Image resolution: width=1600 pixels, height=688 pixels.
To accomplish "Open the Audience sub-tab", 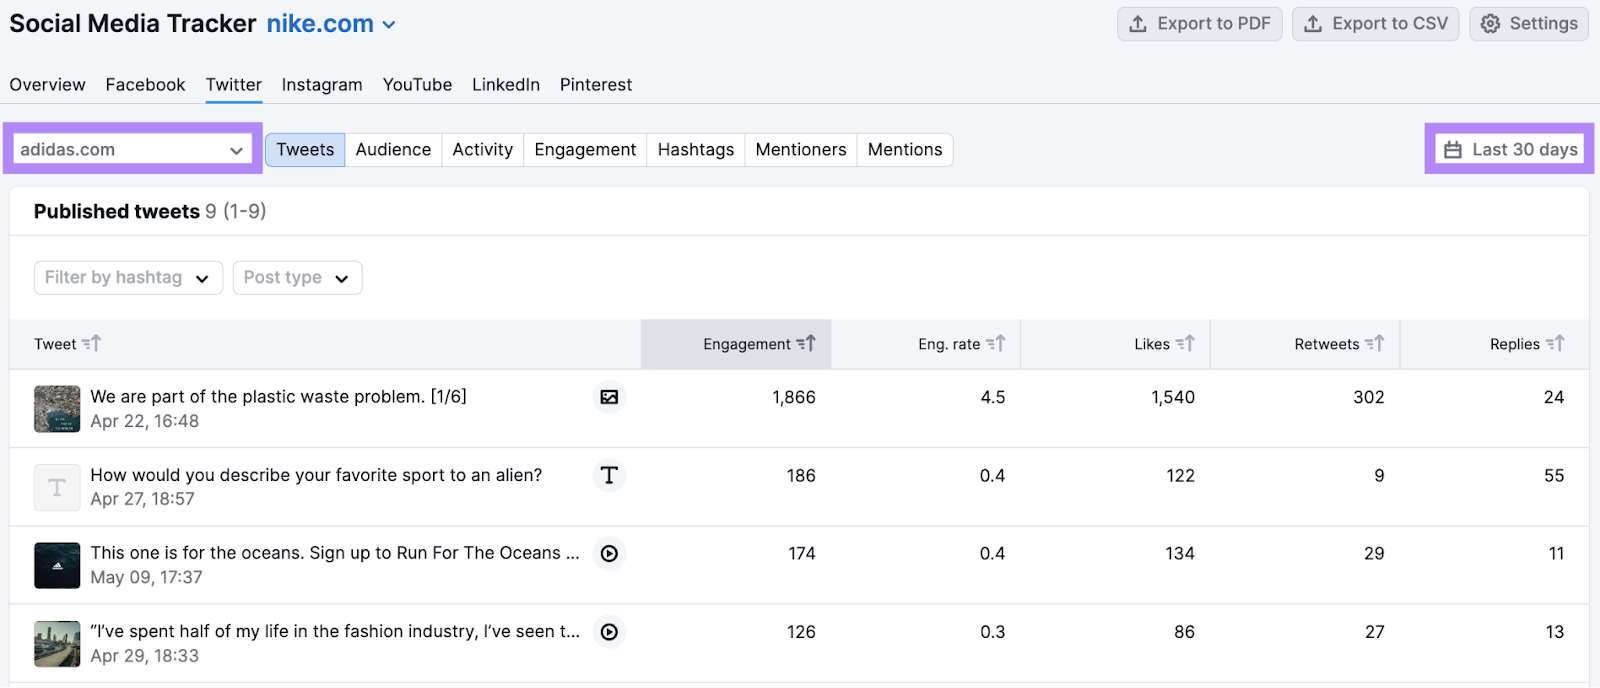I will coord(393,150).
